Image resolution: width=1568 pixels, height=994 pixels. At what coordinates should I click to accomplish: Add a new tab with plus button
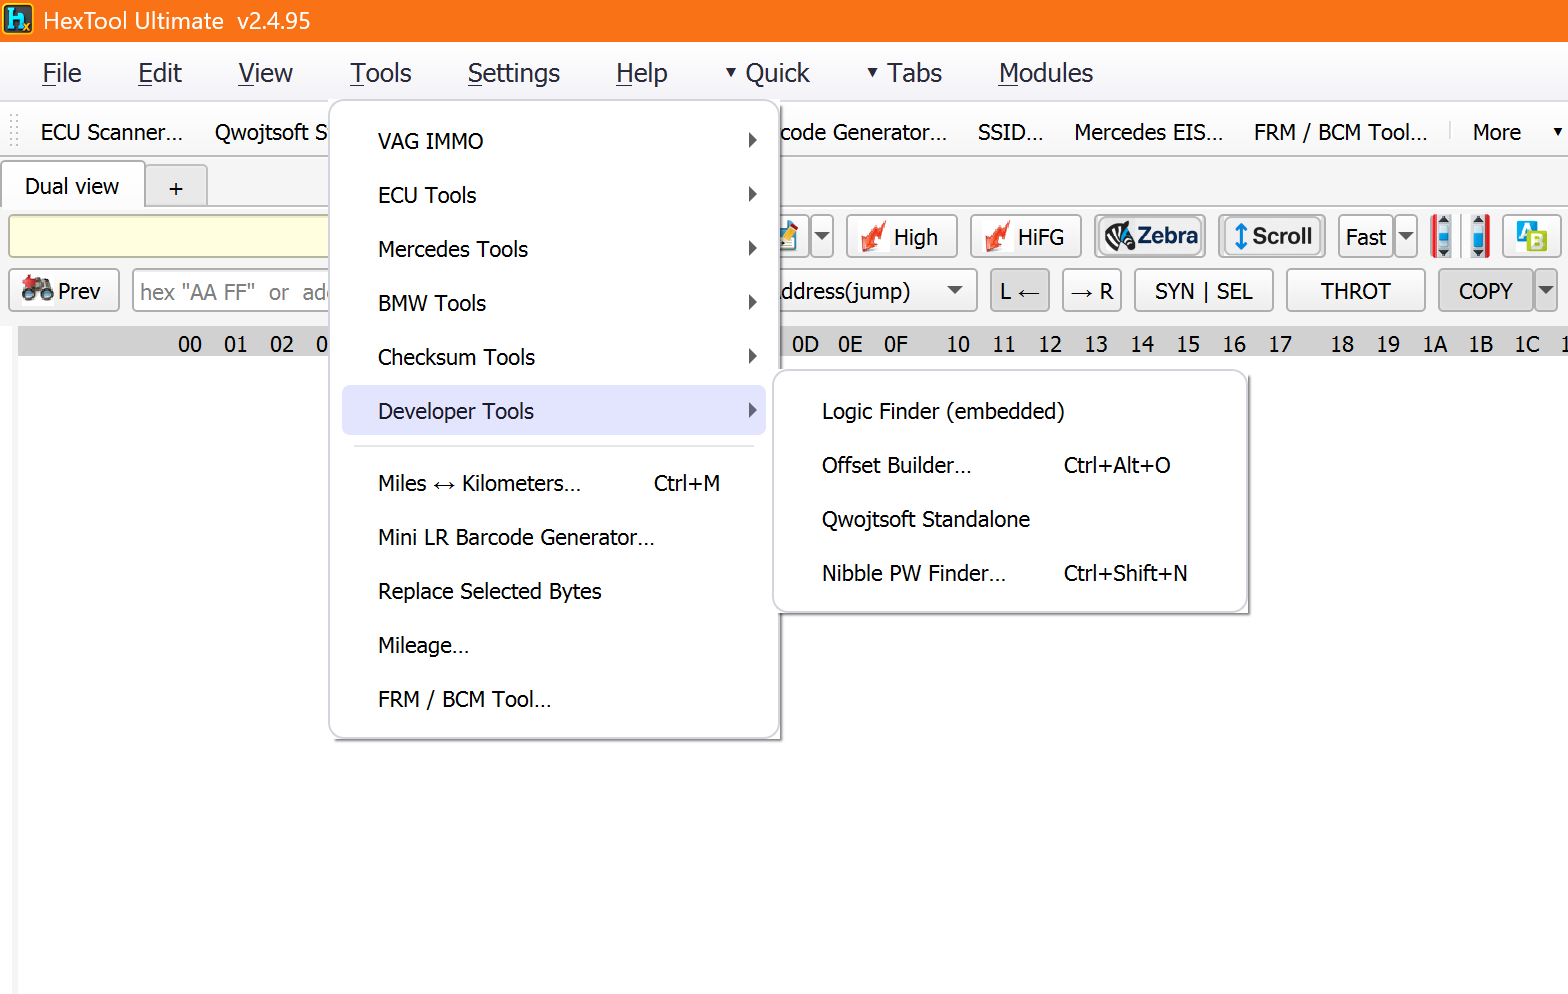pos(176,188)
